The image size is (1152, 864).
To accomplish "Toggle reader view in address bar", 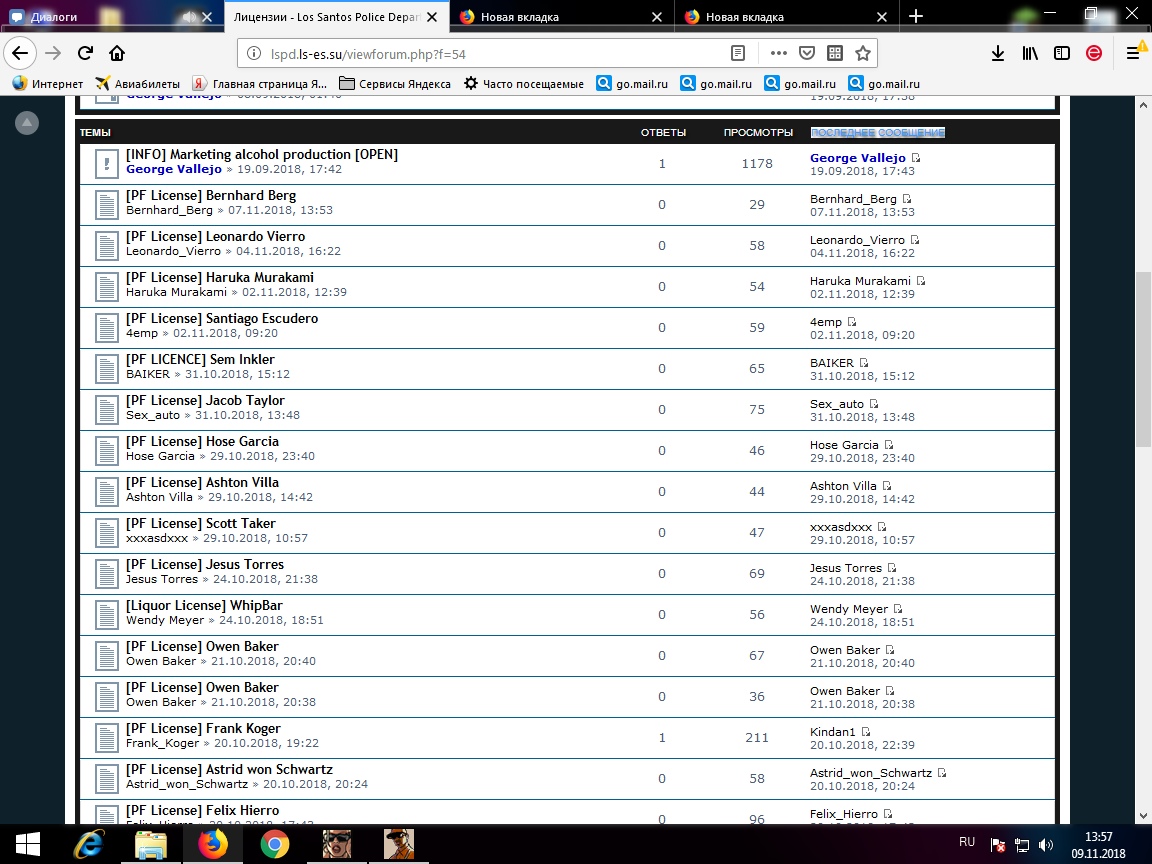I will pyautogui.click(x=737, y=53).
